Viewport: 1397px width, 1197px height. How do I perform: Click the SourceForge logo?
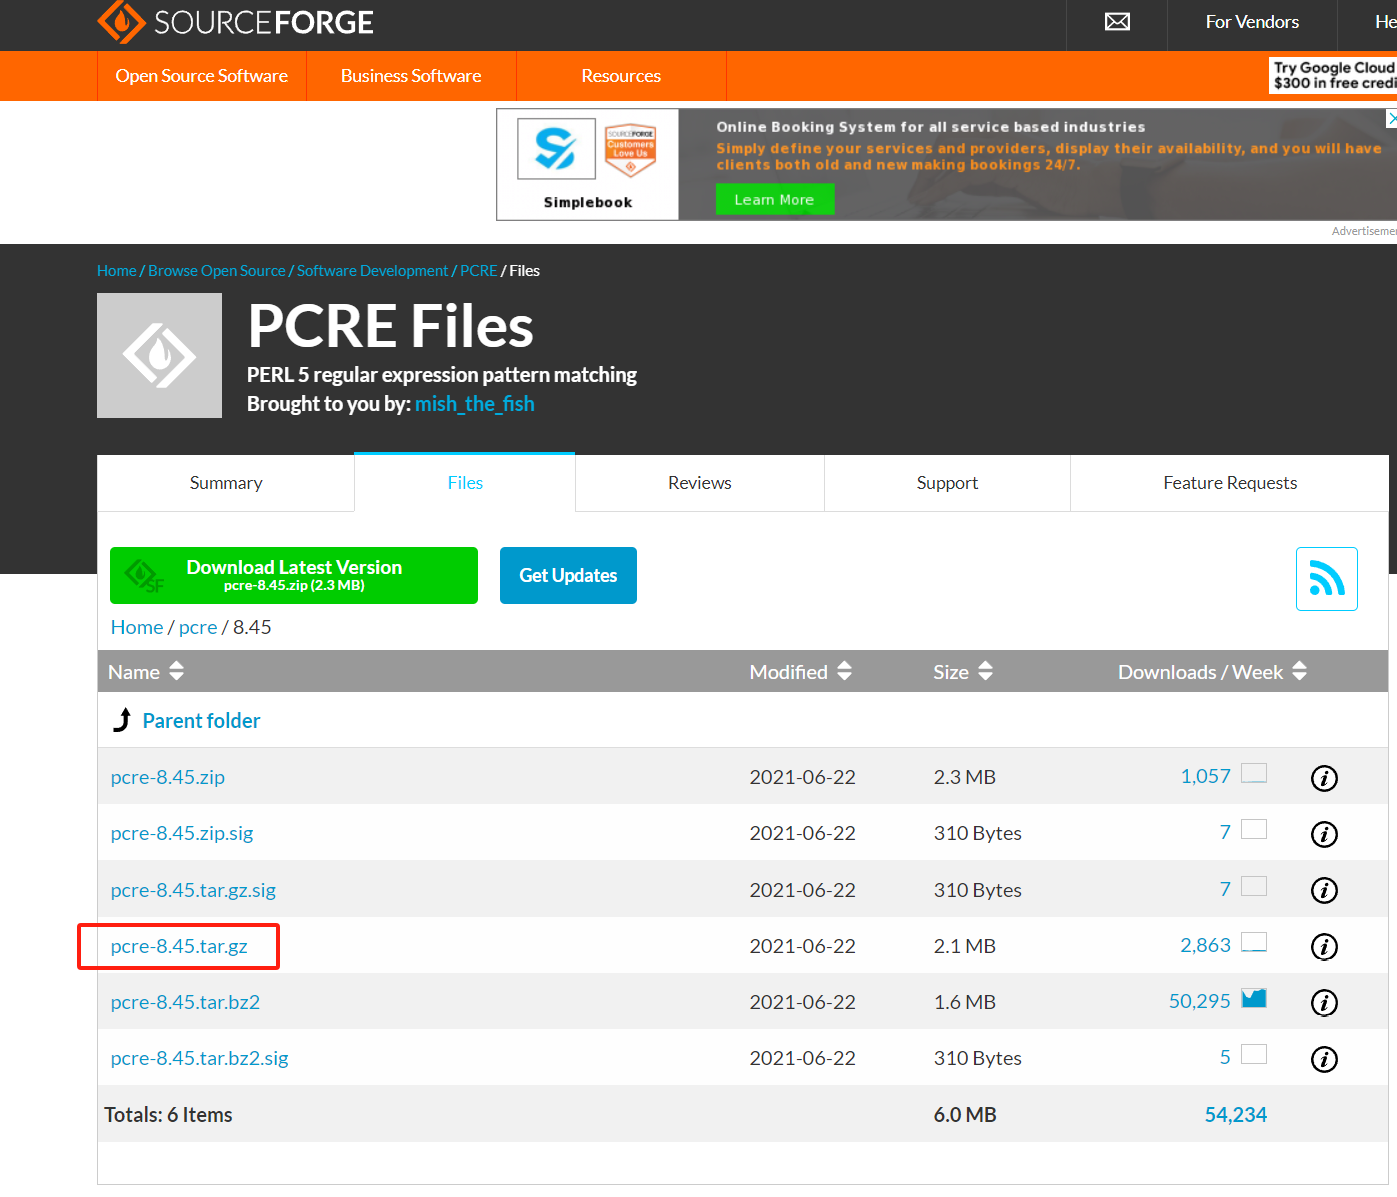click(236, 22)
